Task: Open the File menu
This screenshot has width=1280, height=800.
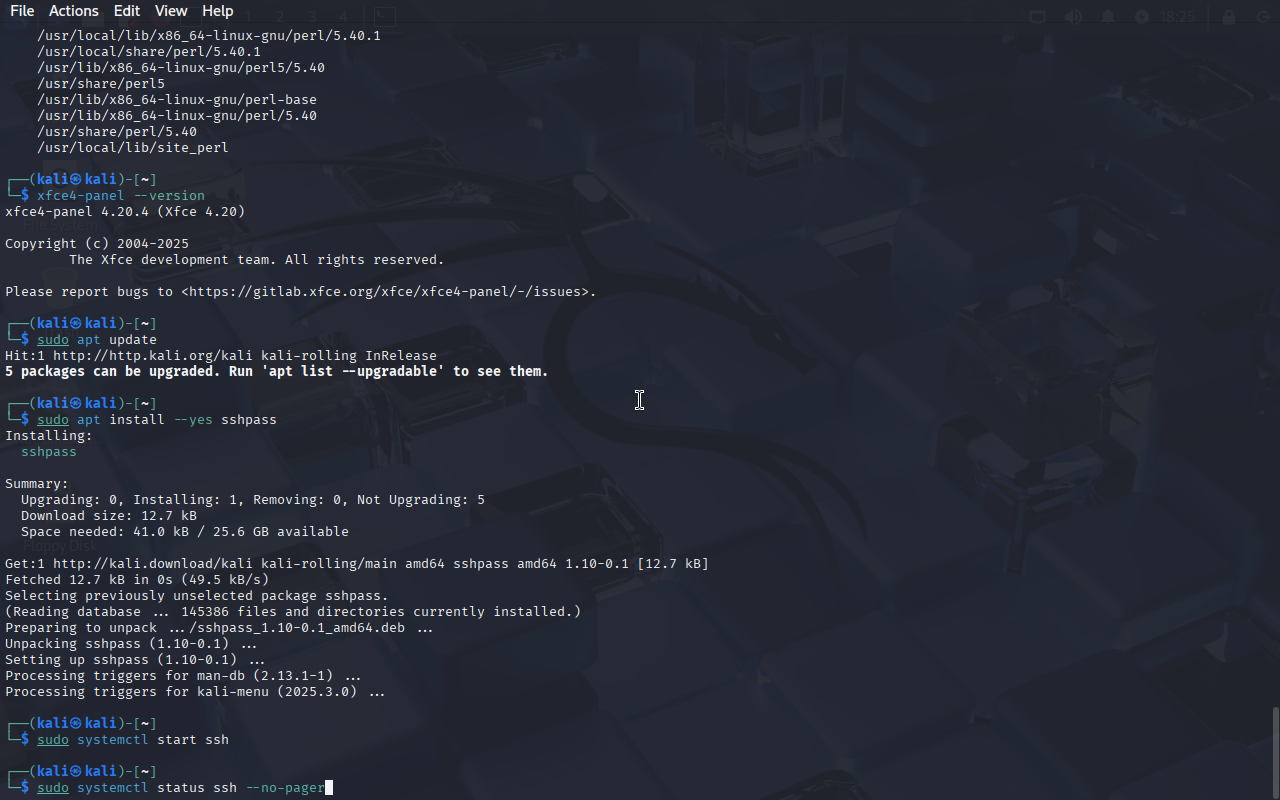Action: (22, 11)
